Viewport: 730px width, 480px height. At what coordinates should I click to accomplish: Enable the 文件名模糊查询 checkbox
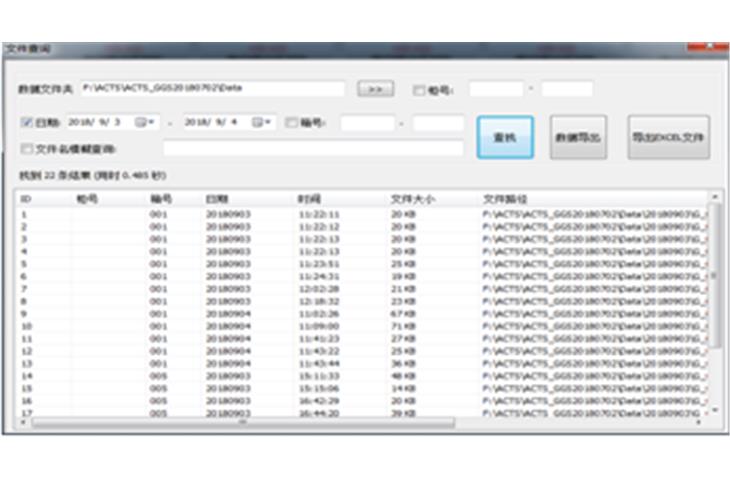(27, 149)
